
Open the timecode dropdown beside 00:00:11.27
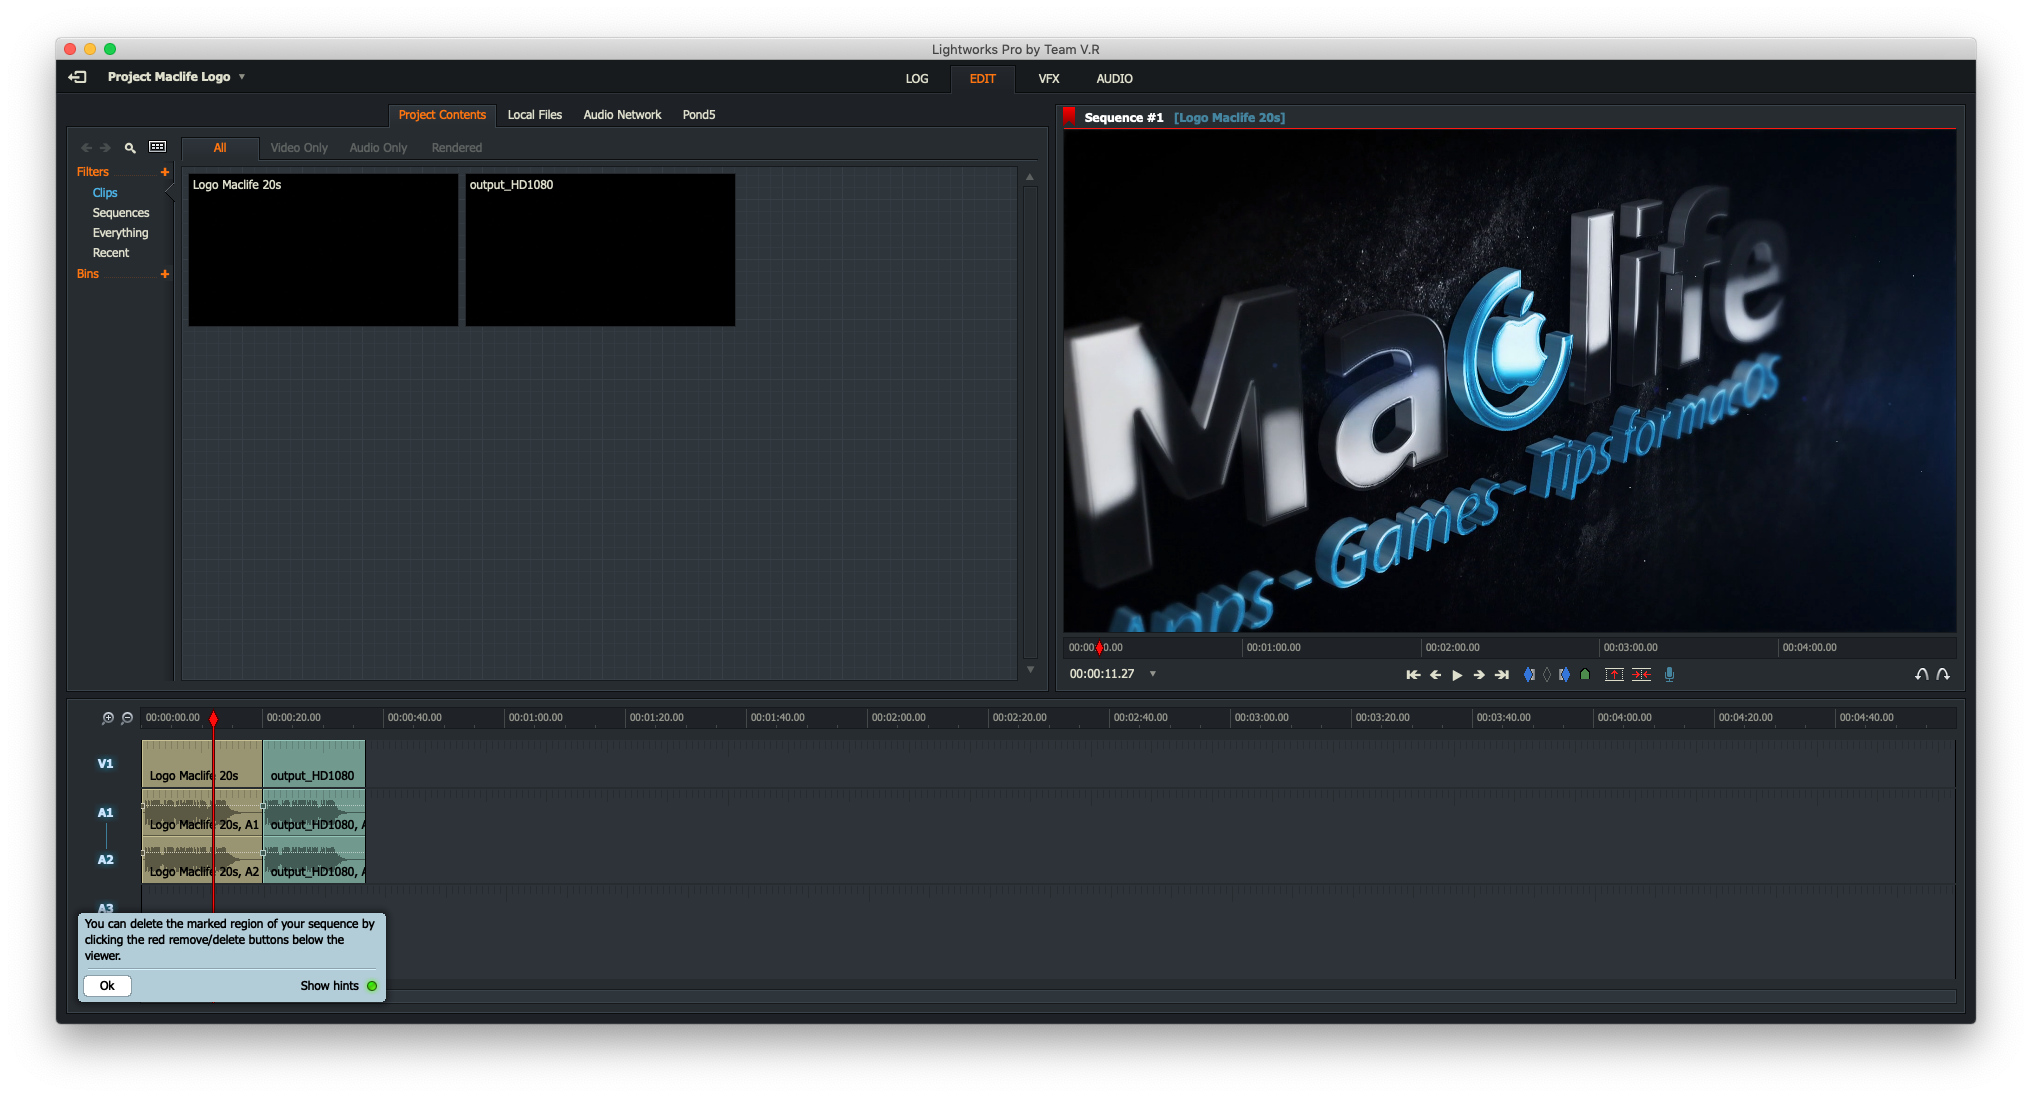point(1153,673)
